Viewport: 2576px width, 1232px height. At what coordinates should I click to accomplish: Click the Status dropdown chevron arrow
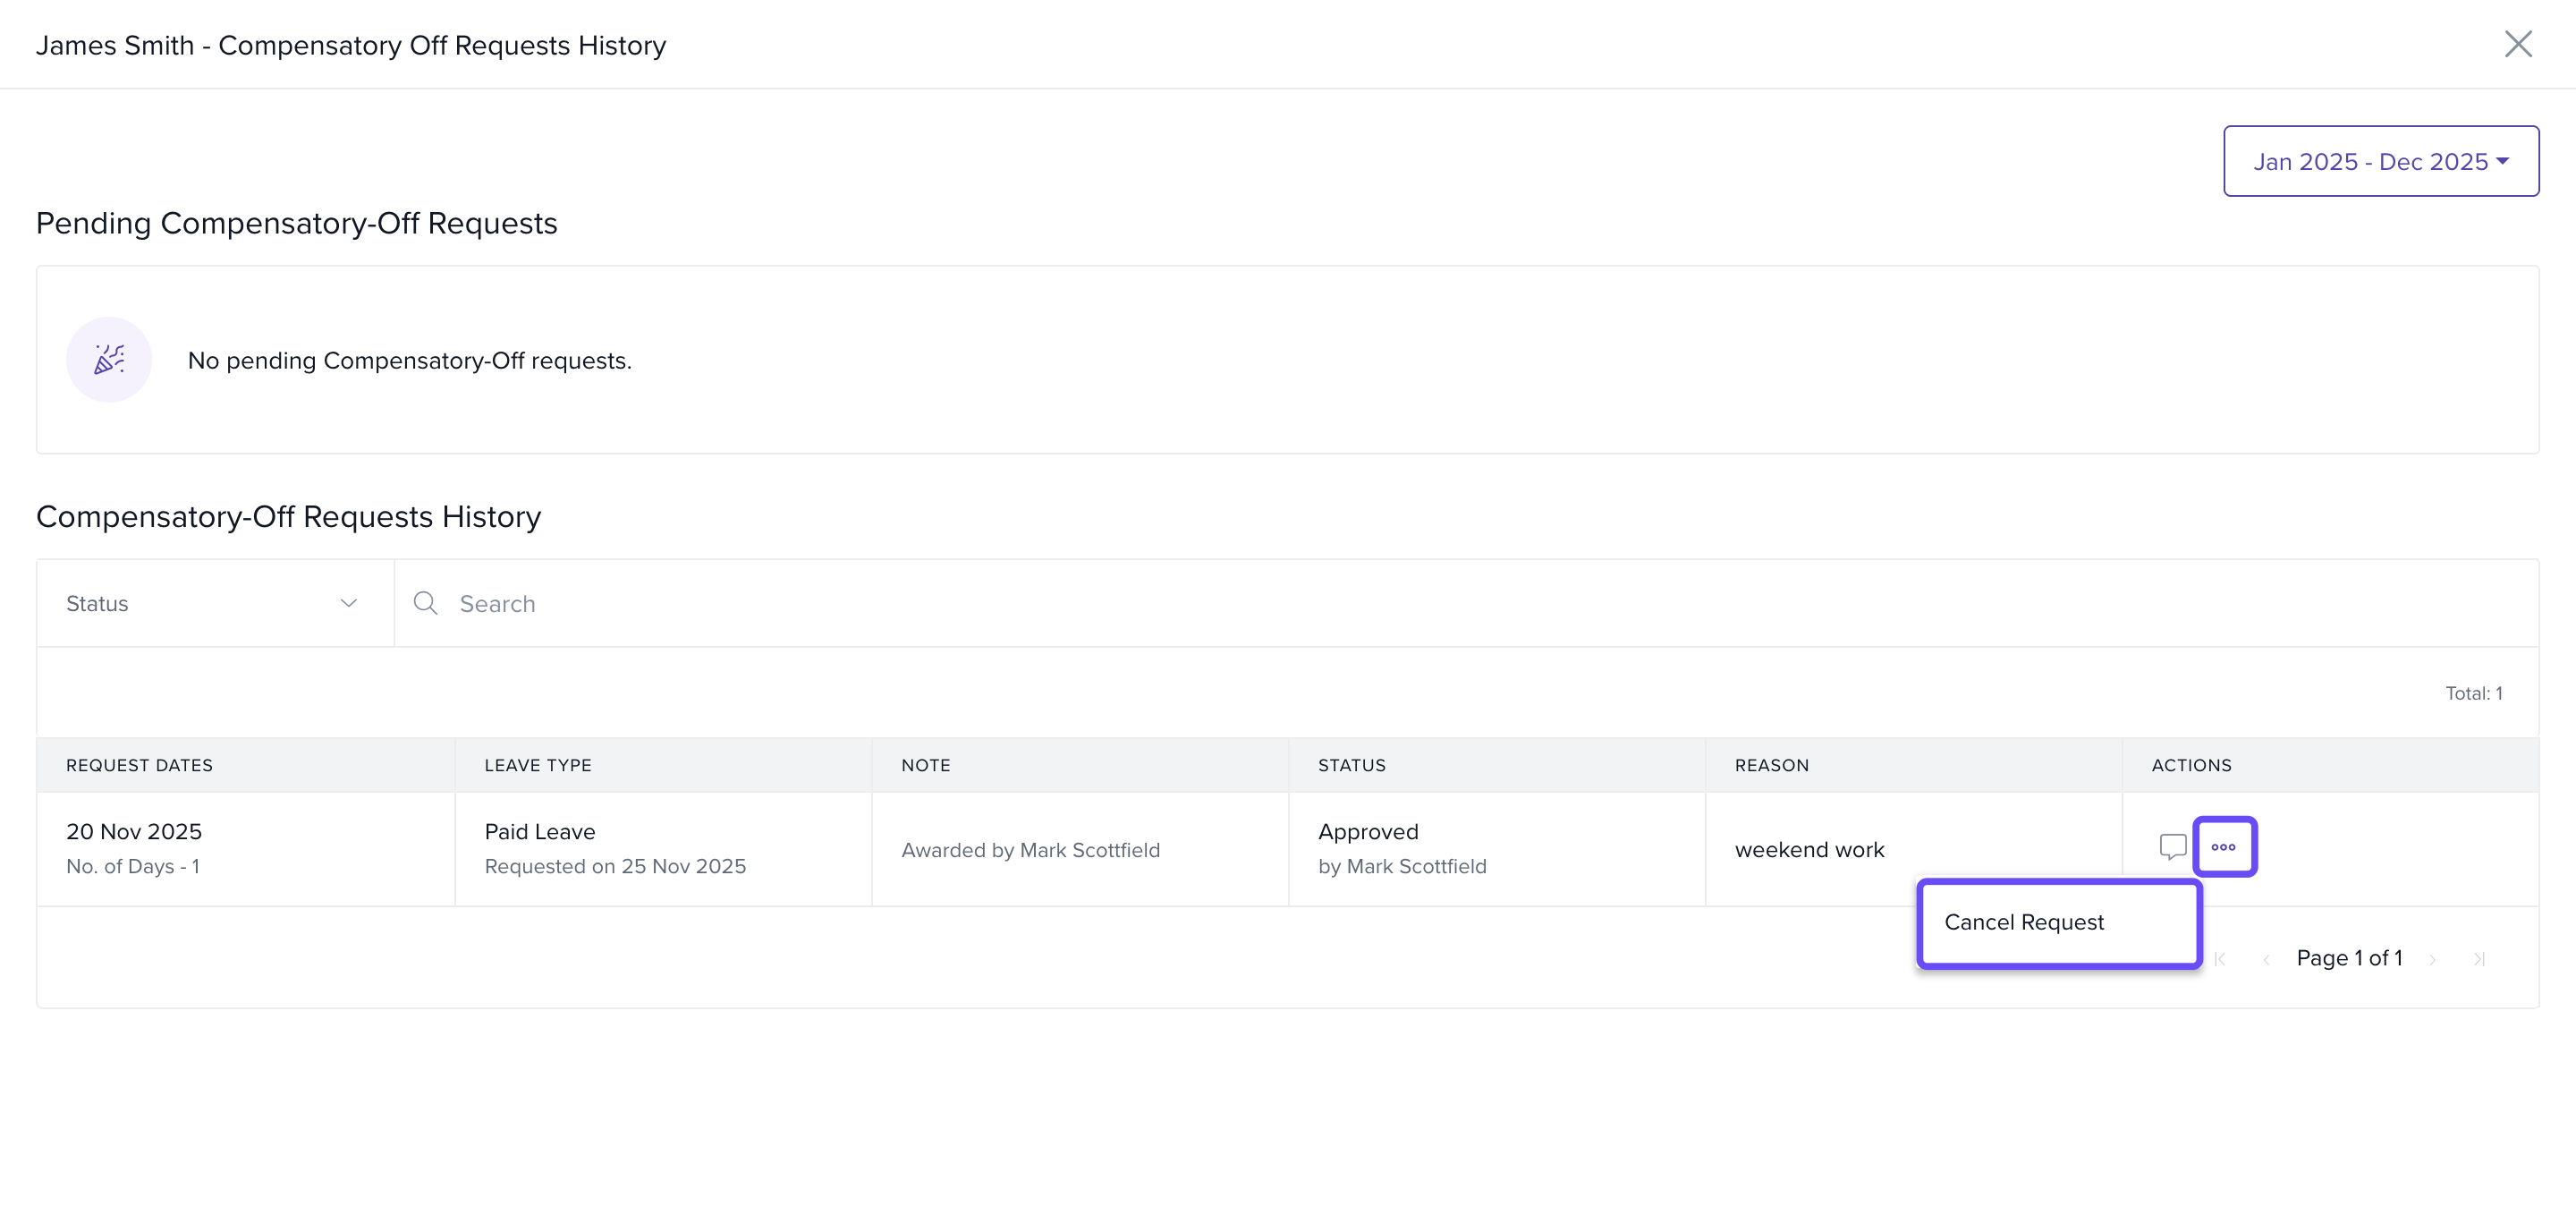click(x=348, y=603)
